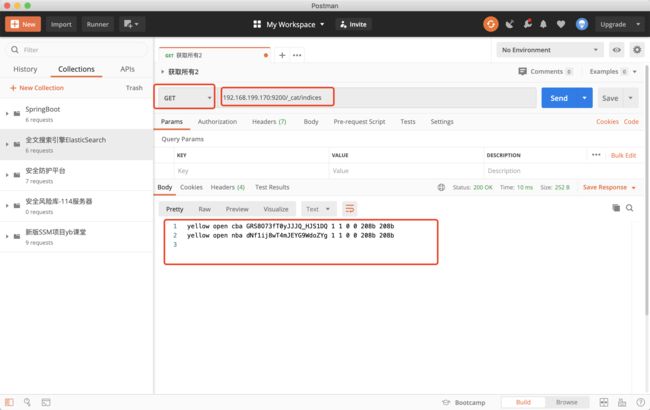Open the Examples dropdown
The height and width of the screenshot is (410, 650).
click(613, 71)
